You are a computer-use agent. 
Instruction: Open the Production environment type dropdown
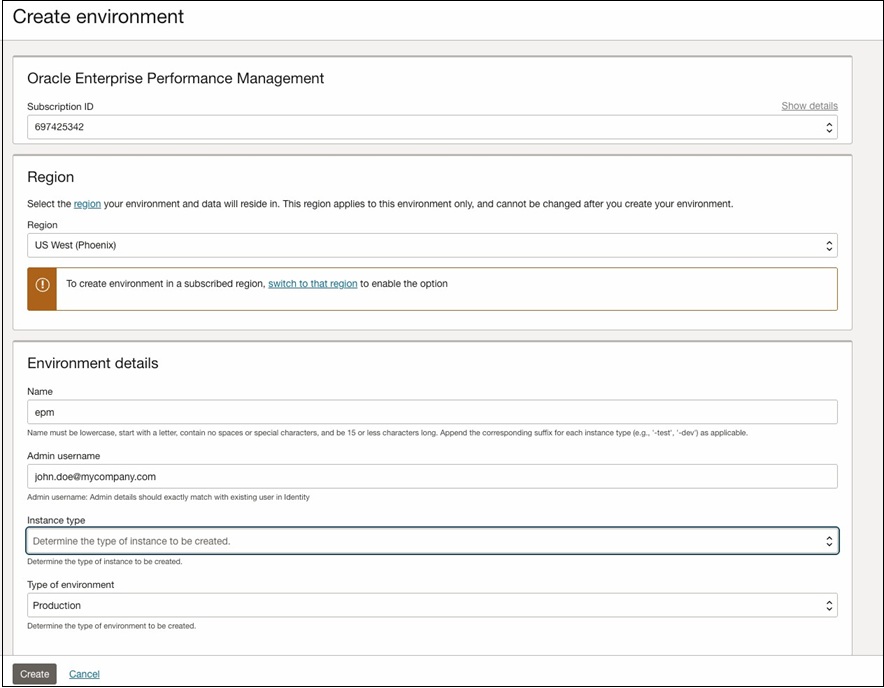(x=420, y=605)
